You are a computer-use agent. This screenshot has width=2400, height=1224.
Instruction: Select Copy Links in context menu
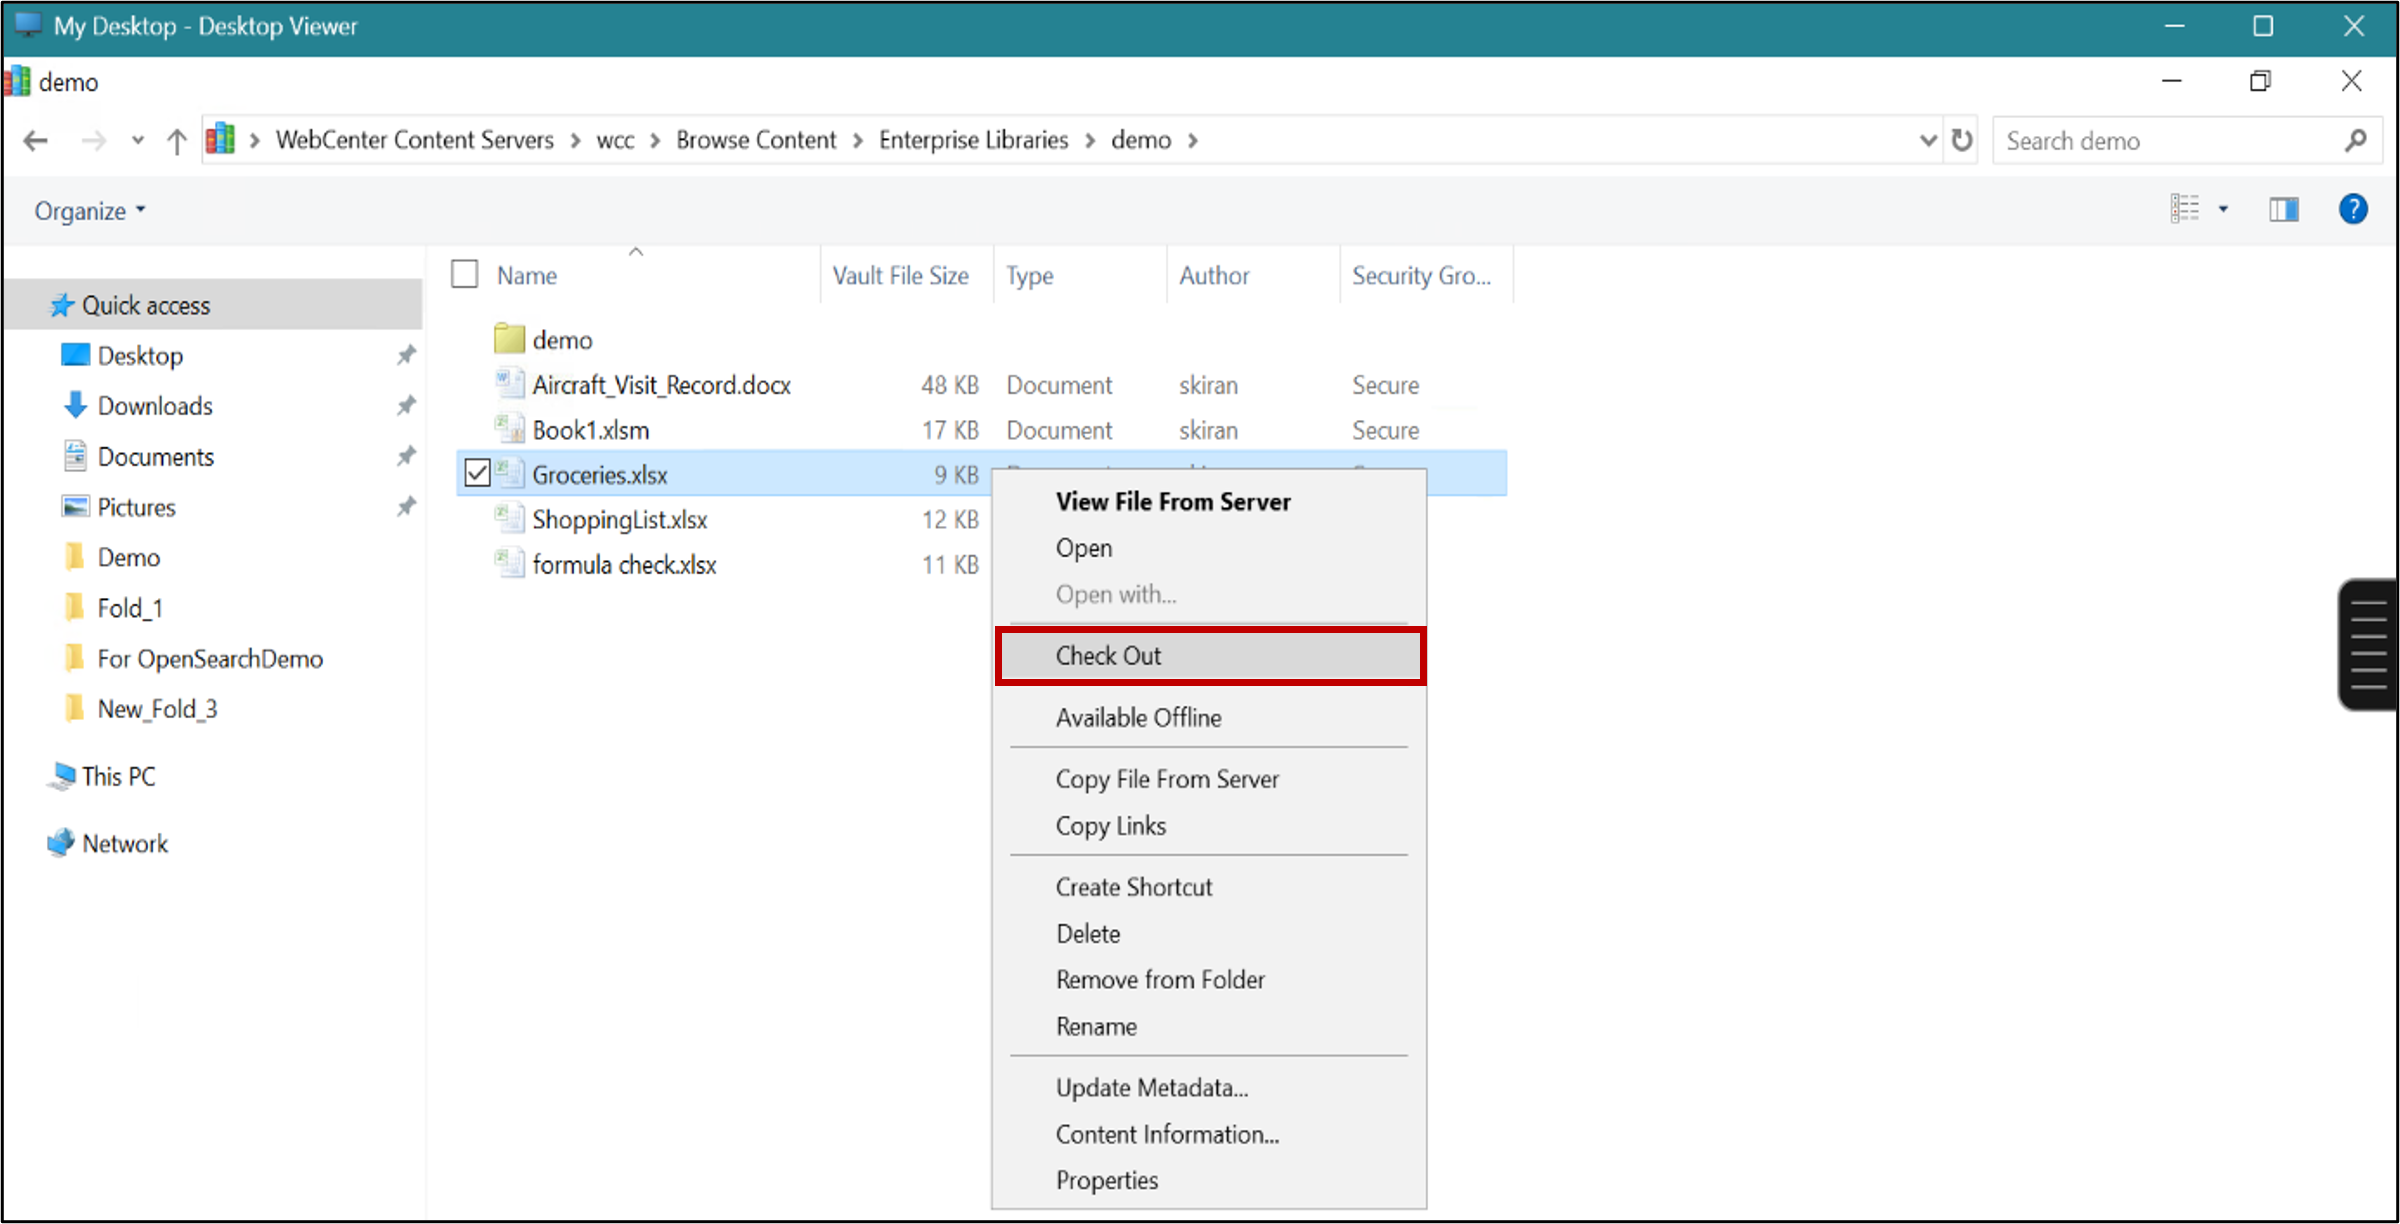1110,826
